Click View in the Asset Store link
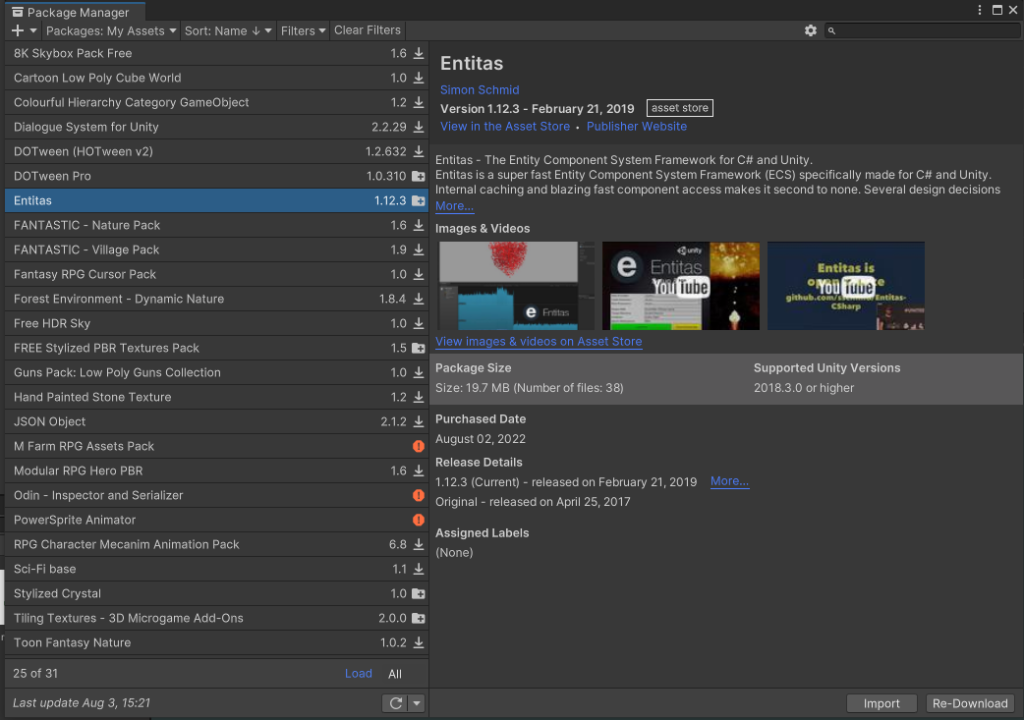This screenshot has height=720, width=1024. pyautogui.click(x=505, y=127)
